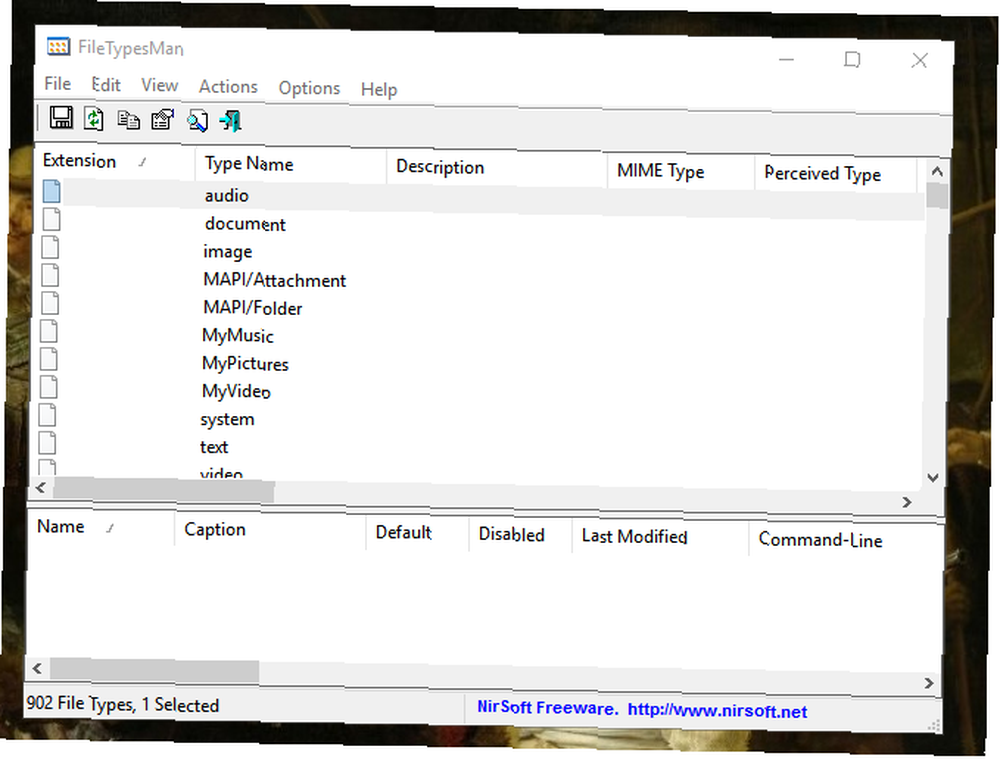
Task: Sort lower pane by Name column
Action: coord(100,527)
